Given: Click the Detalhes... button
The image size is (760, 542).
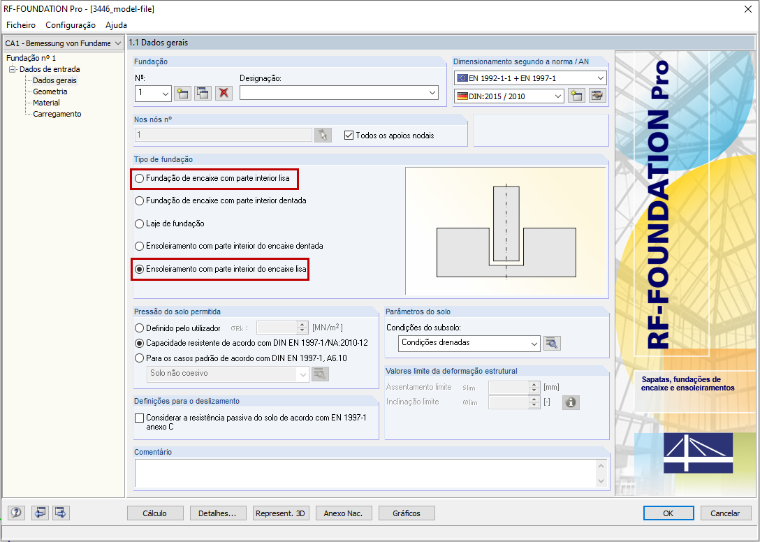Looking at the screenshot, I should tap(217, 513).
